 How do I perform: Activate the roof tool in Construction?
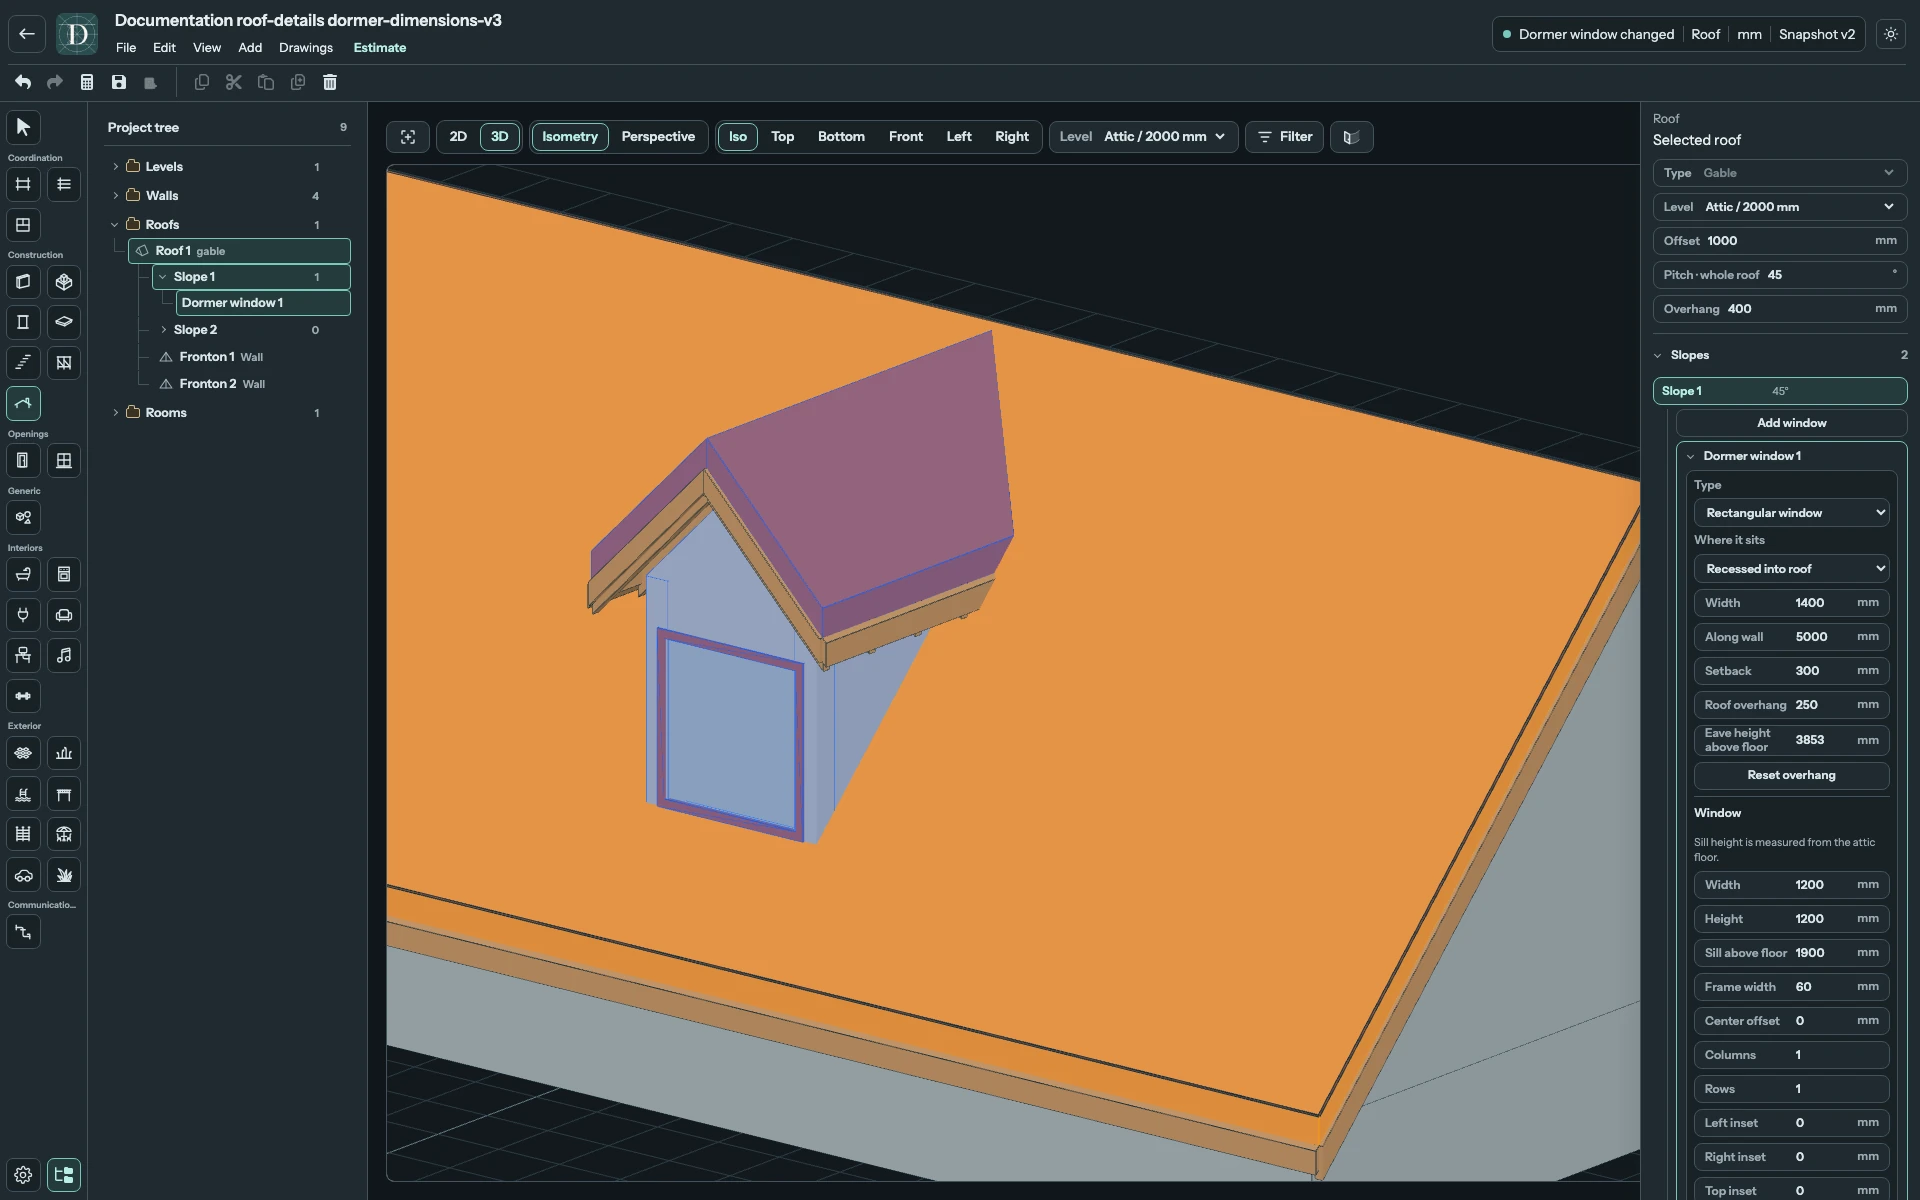pyautogui.click(x=23, y=403)
